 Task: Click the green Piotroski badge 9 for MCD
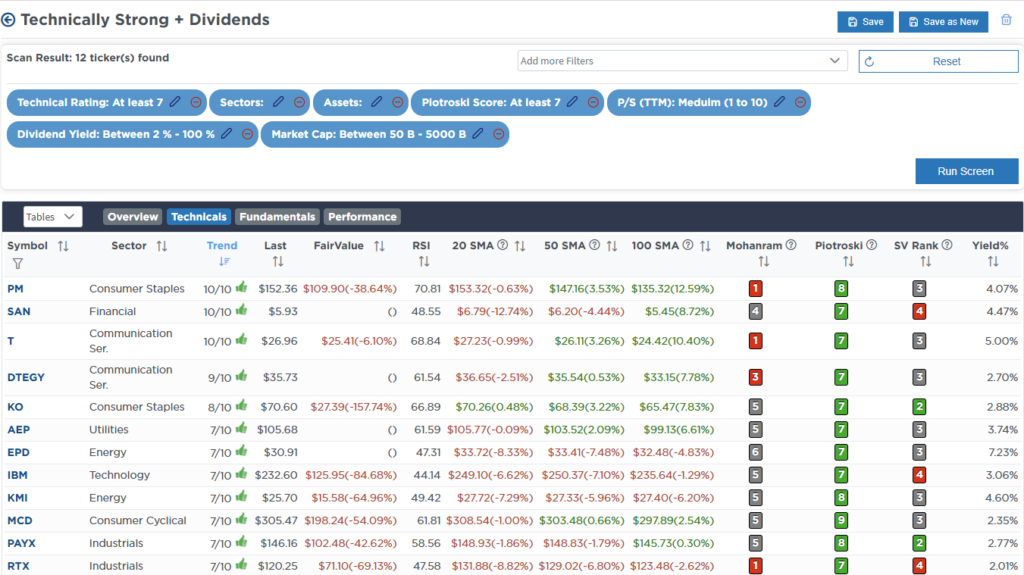841,520
